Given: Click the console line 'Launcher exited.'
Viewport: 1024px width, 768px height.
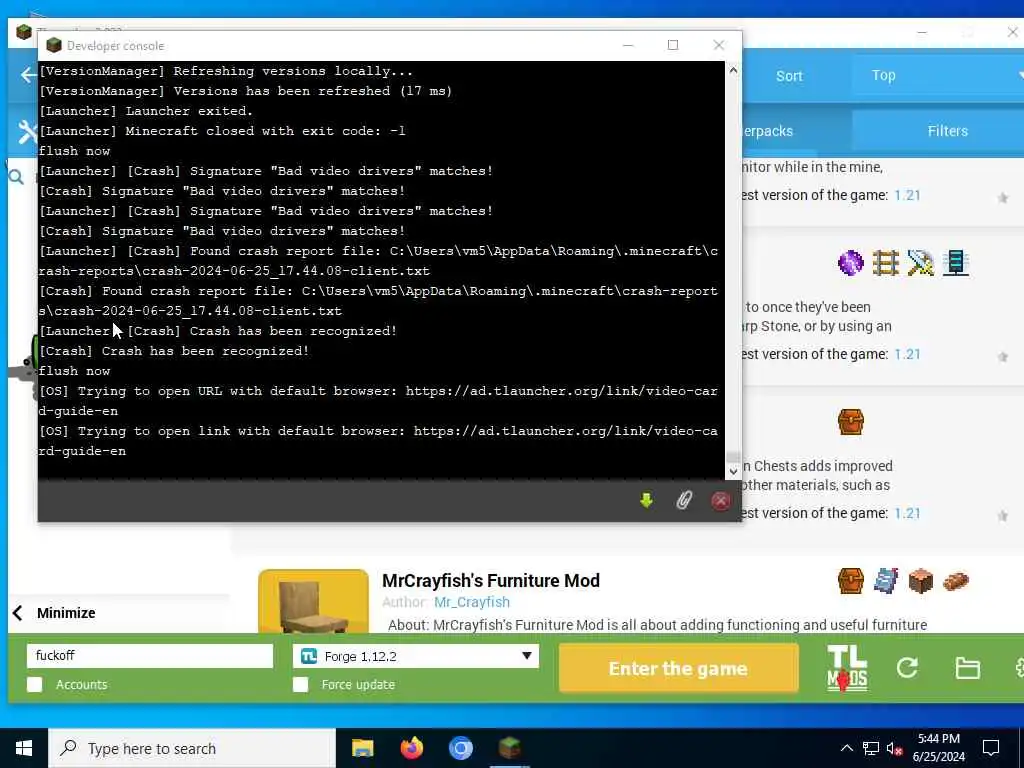Looking at the screenshot, I should click(x=189, y=111).
